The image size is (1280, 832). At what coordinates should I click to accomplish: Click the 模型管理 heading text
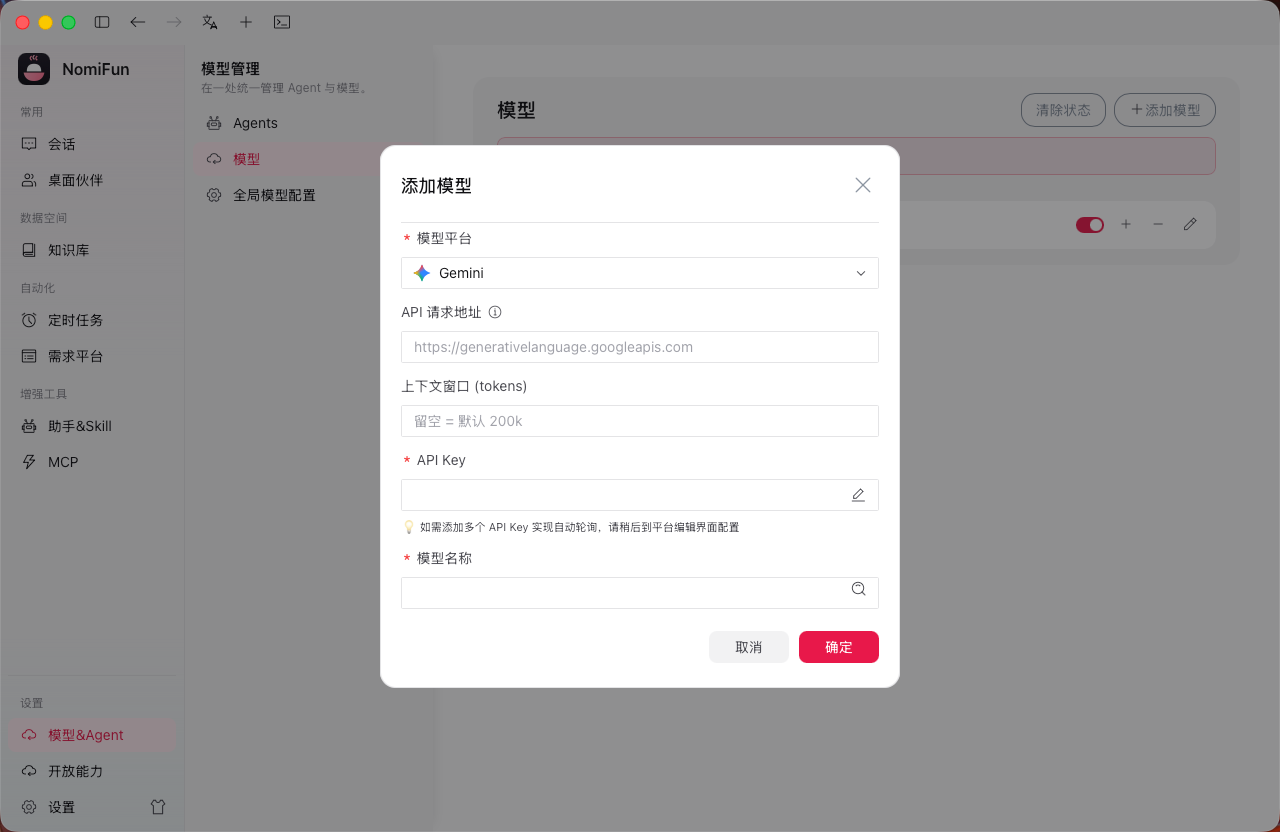pyautogui.click(x=230, y=69)
